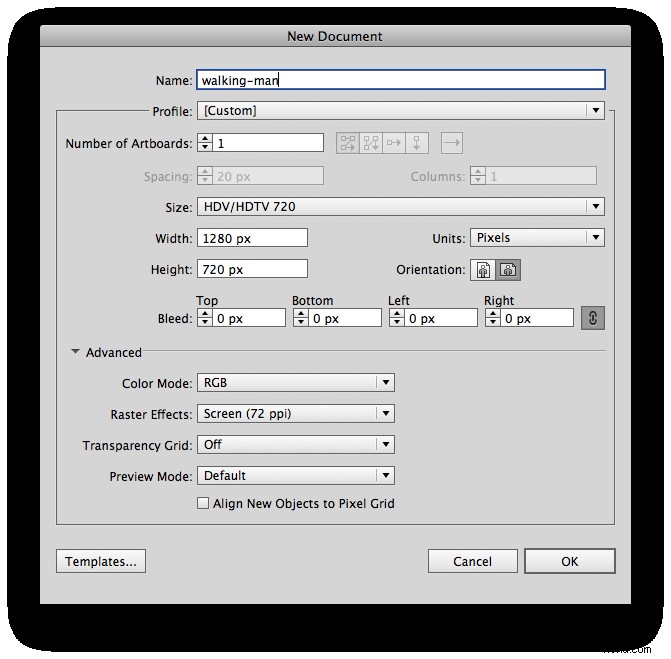The image size is (671, 659).
Task: Click the Top bleed stepper arrows
Action: (205, 318)
